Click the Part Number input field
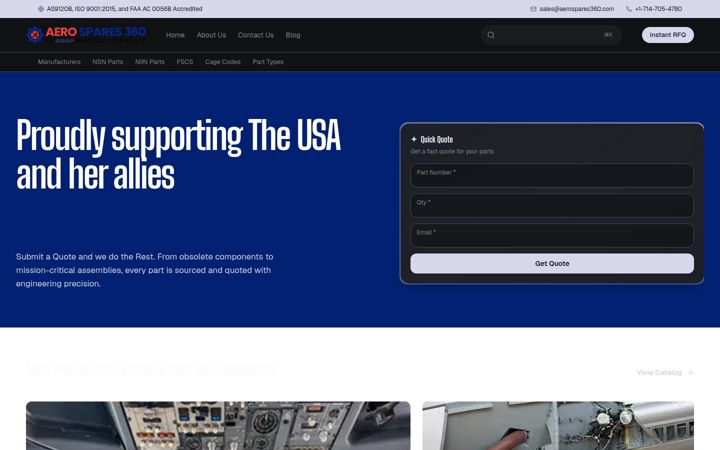720x450 pixels. [552, 175]
